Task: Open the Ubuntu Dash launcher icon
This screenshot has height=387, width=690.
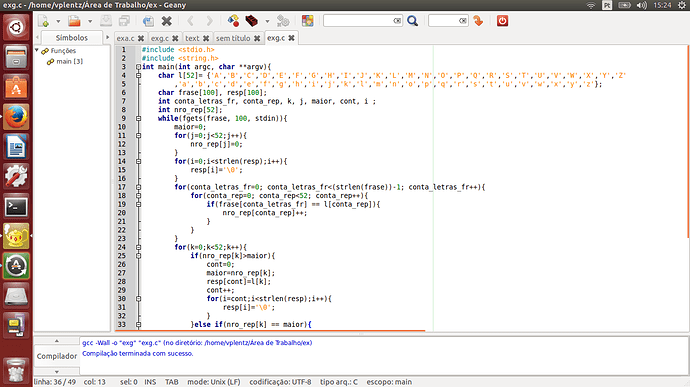Action: (x=16, y=28)
